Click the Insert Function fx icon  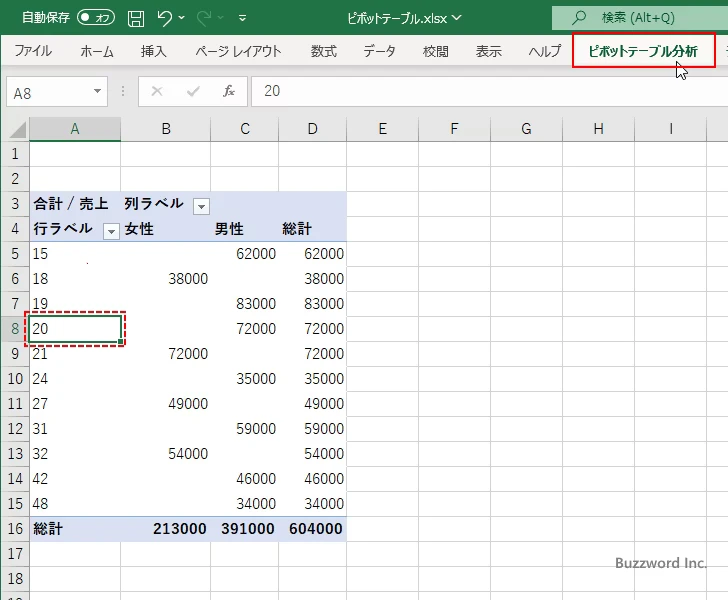[229, 91]
